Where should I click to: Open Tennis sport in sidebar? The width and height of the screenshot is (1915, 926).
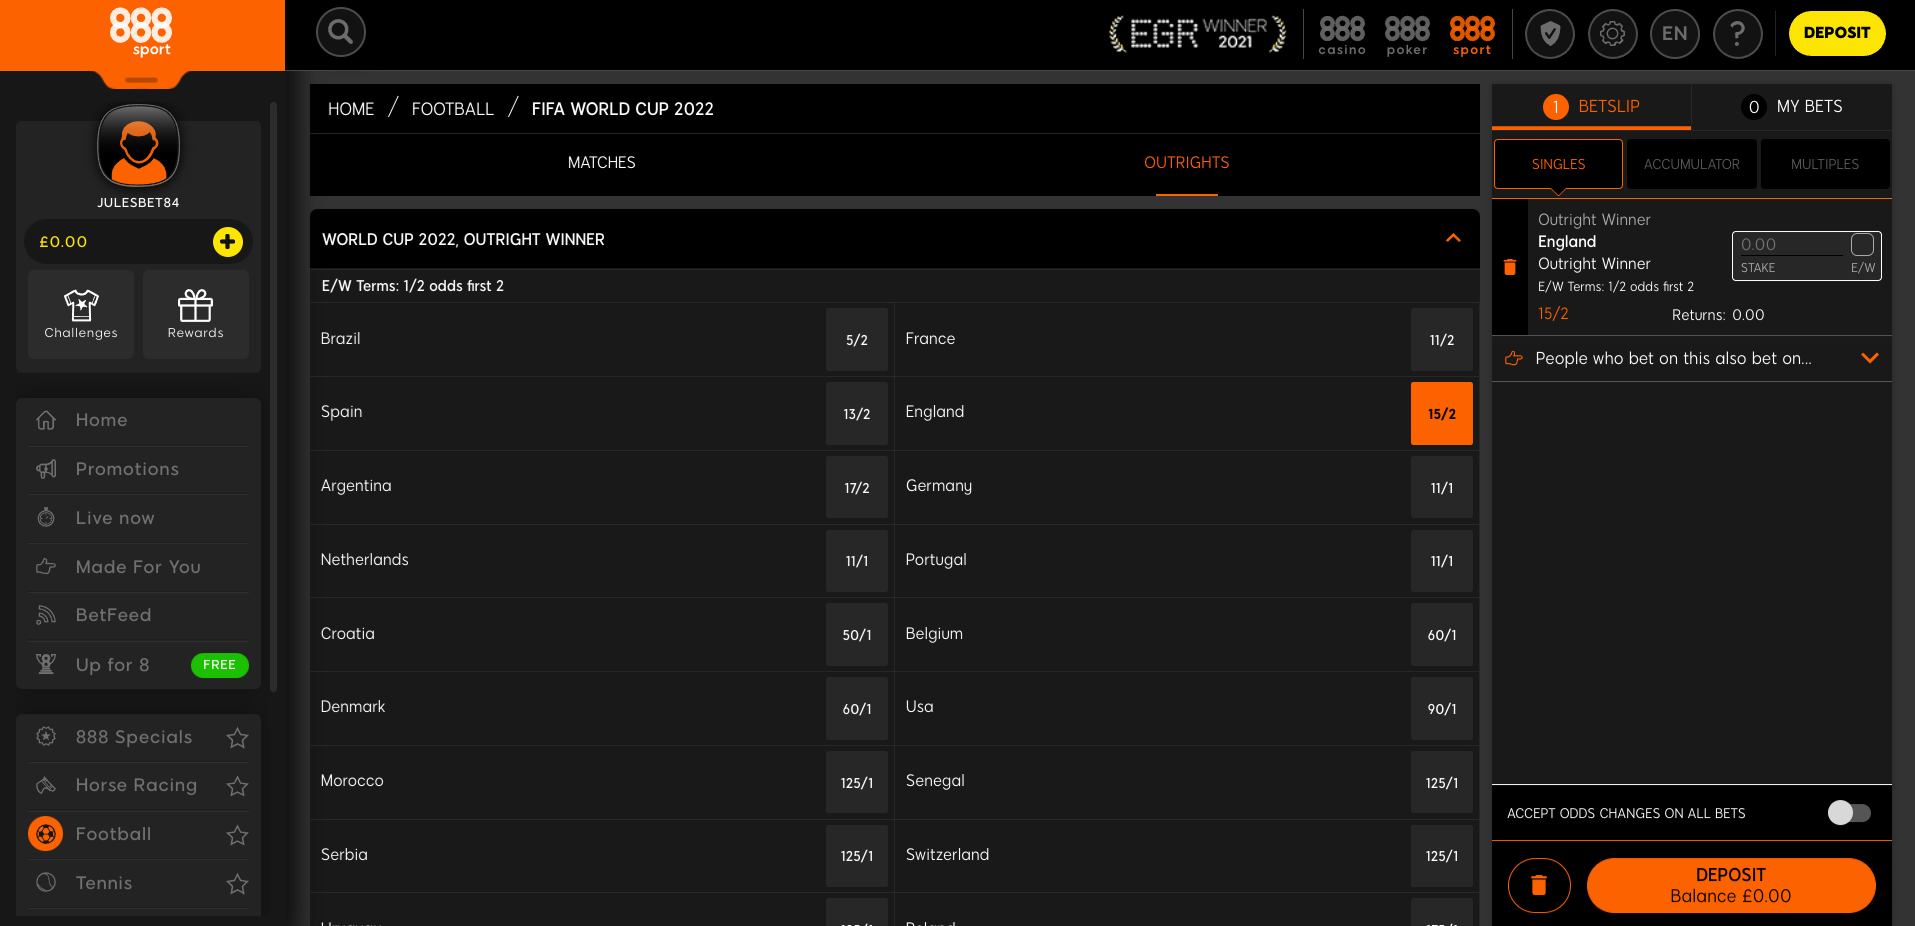[x=104, y=884]
